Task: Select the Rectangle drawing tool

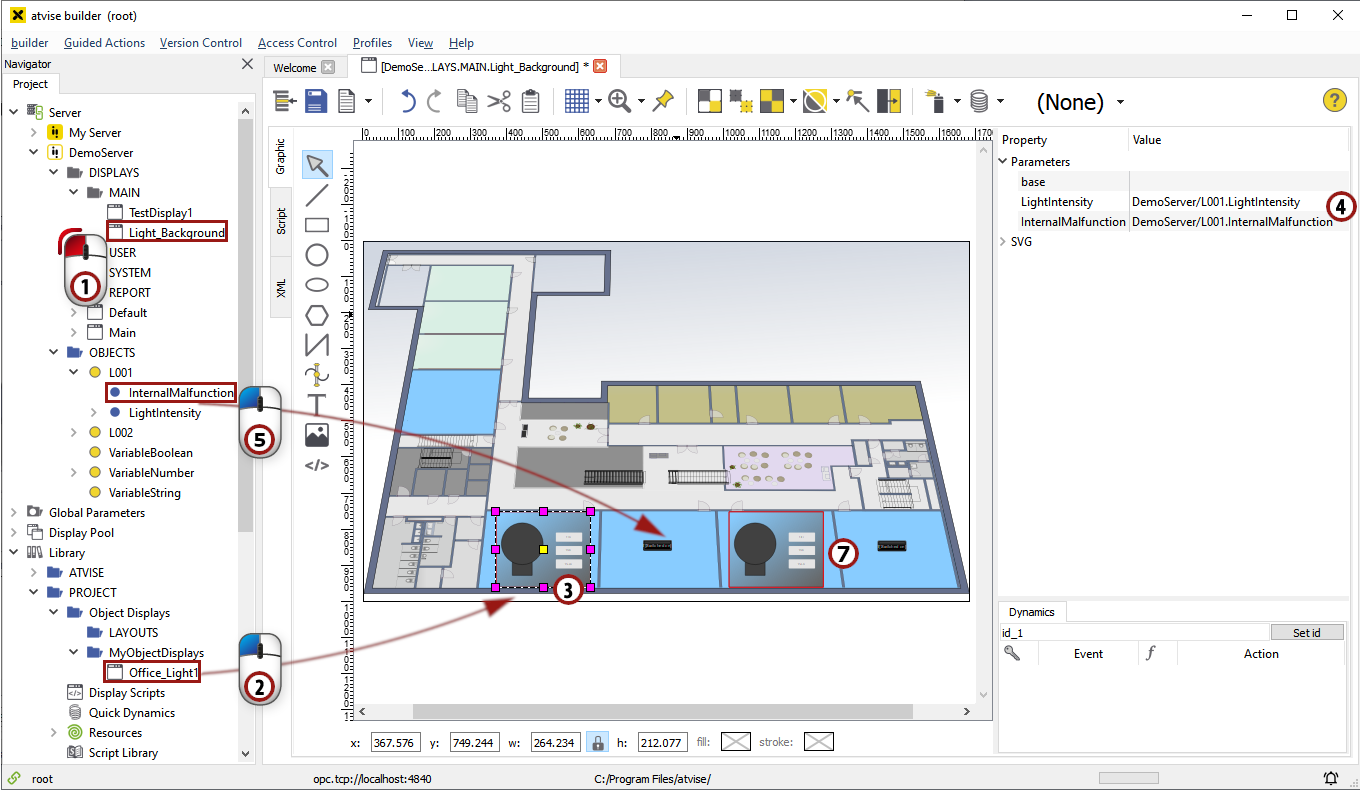Action: [316, 225]
